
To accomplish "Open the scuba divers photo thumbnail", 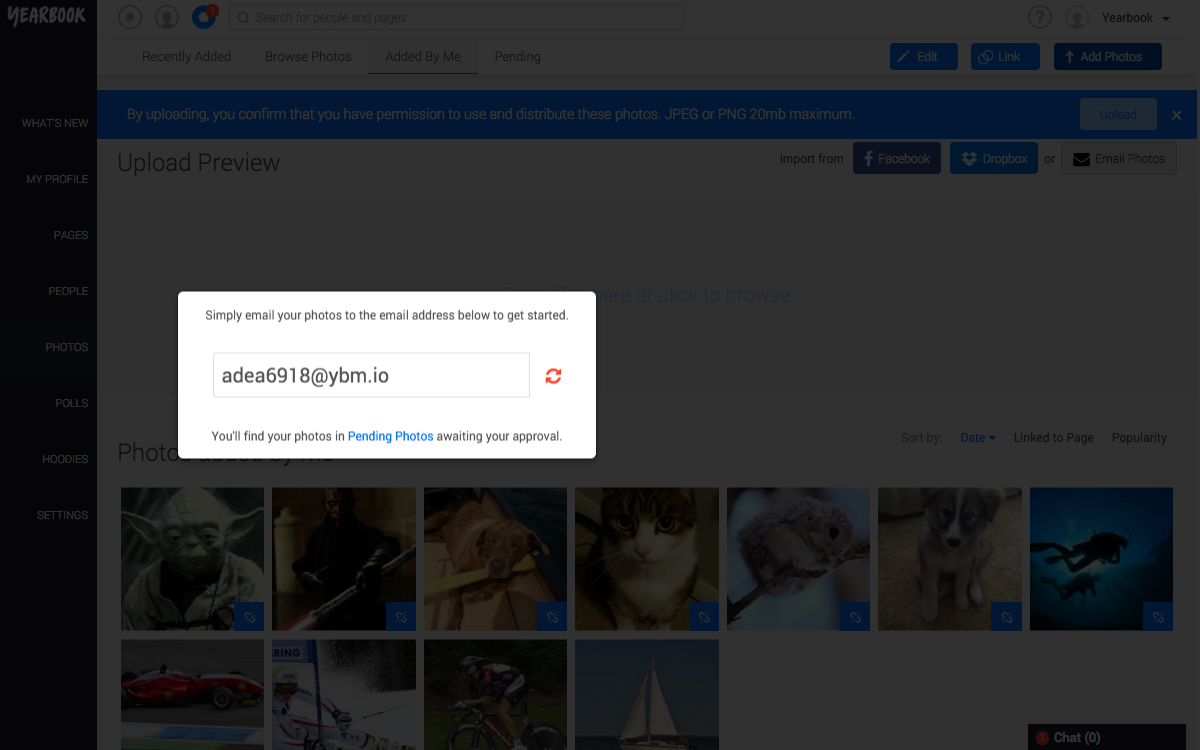I will 1101,559.
